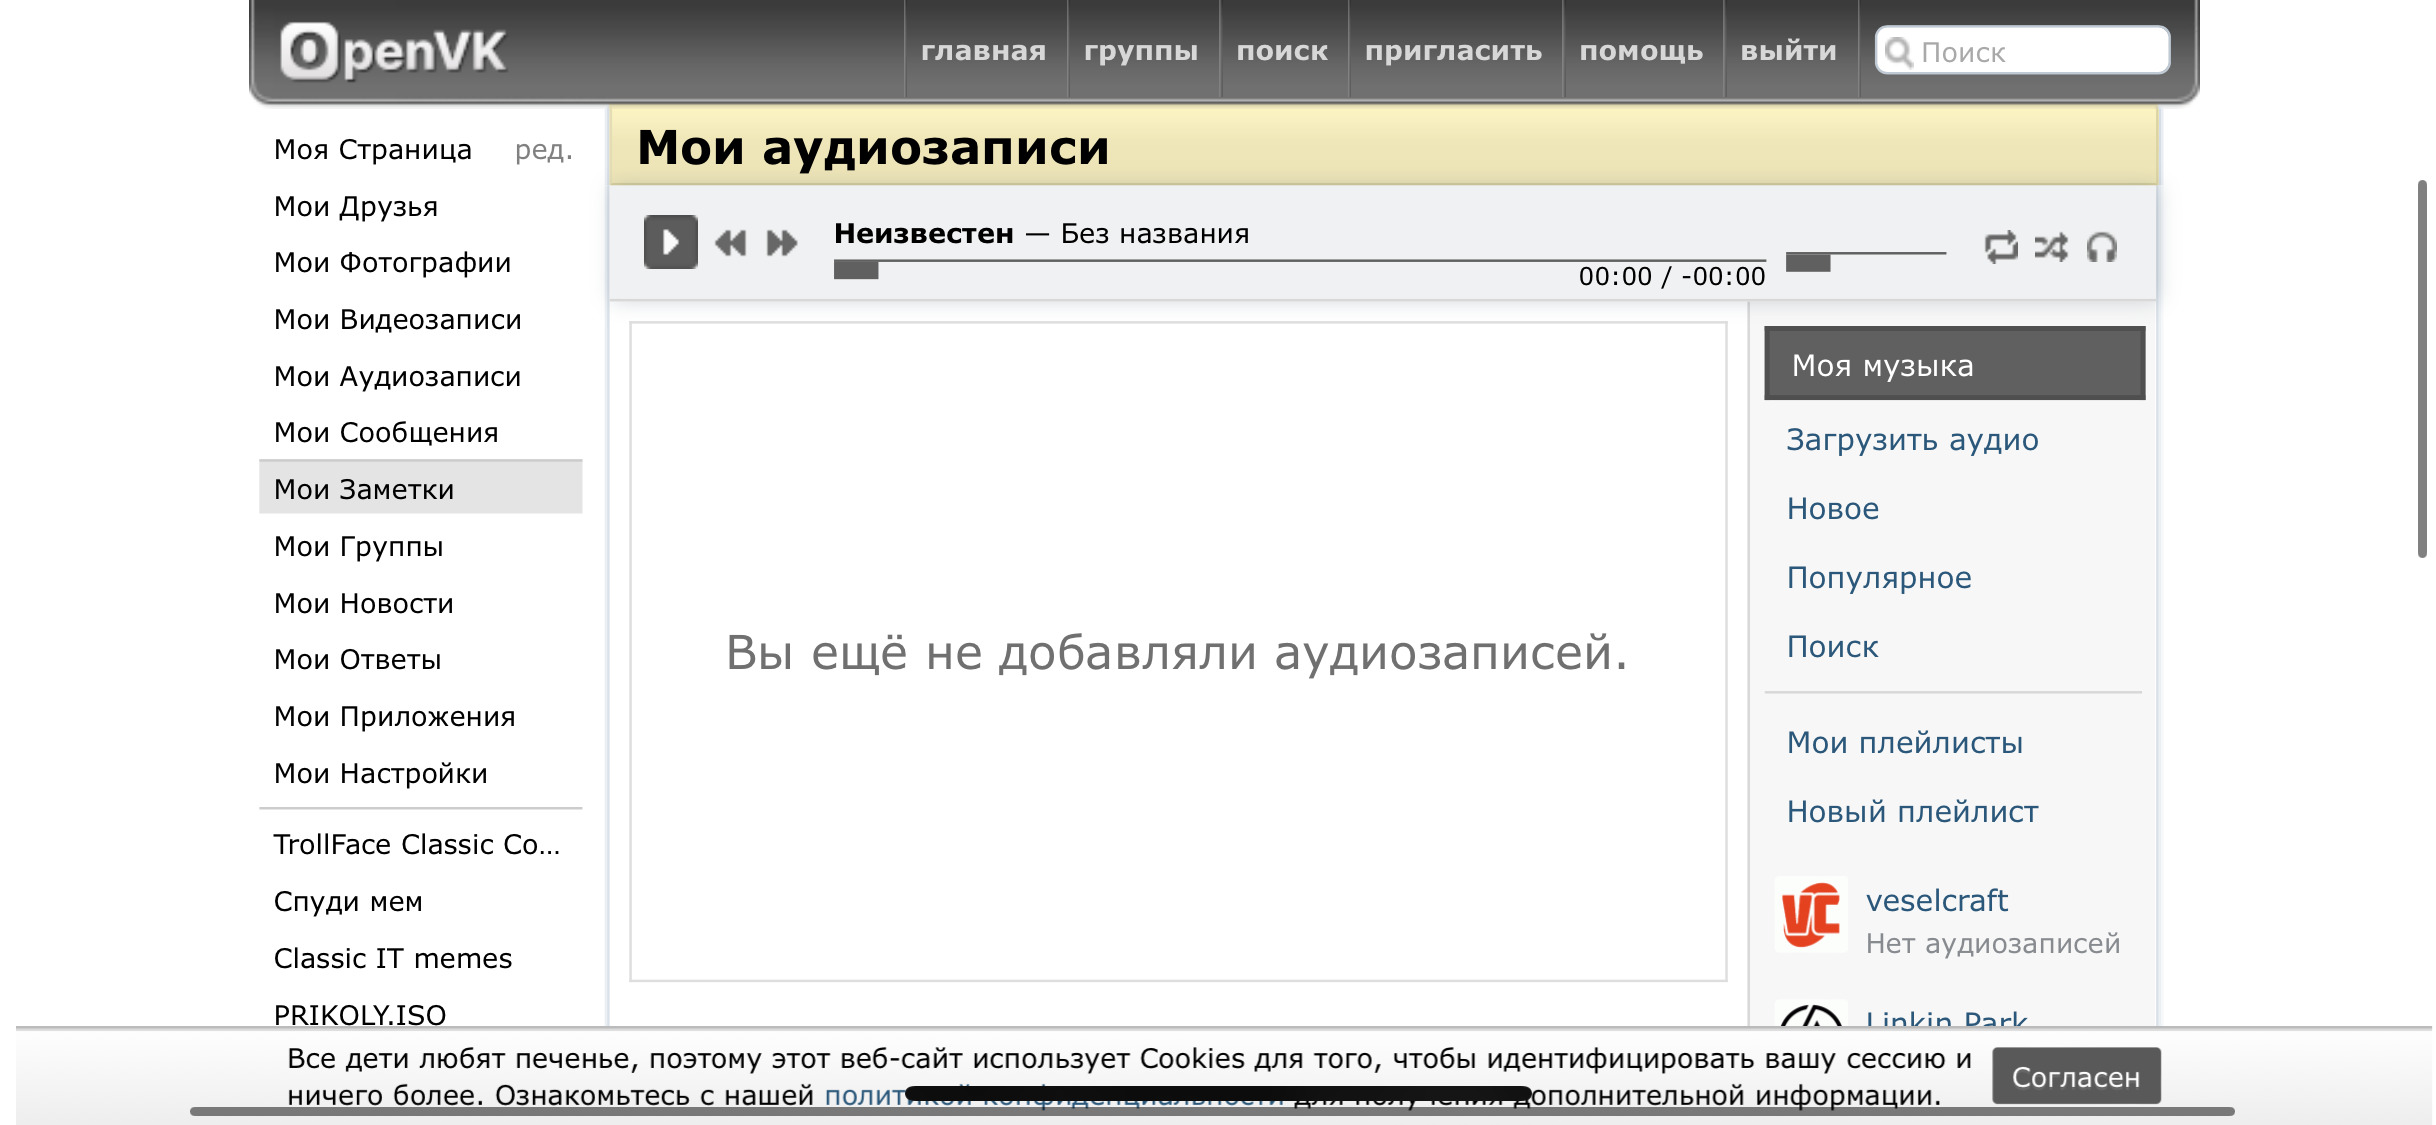Click the audio track progress slider
The width and height of the screenshot is (2436, 1125).
tap(1300, 263)
